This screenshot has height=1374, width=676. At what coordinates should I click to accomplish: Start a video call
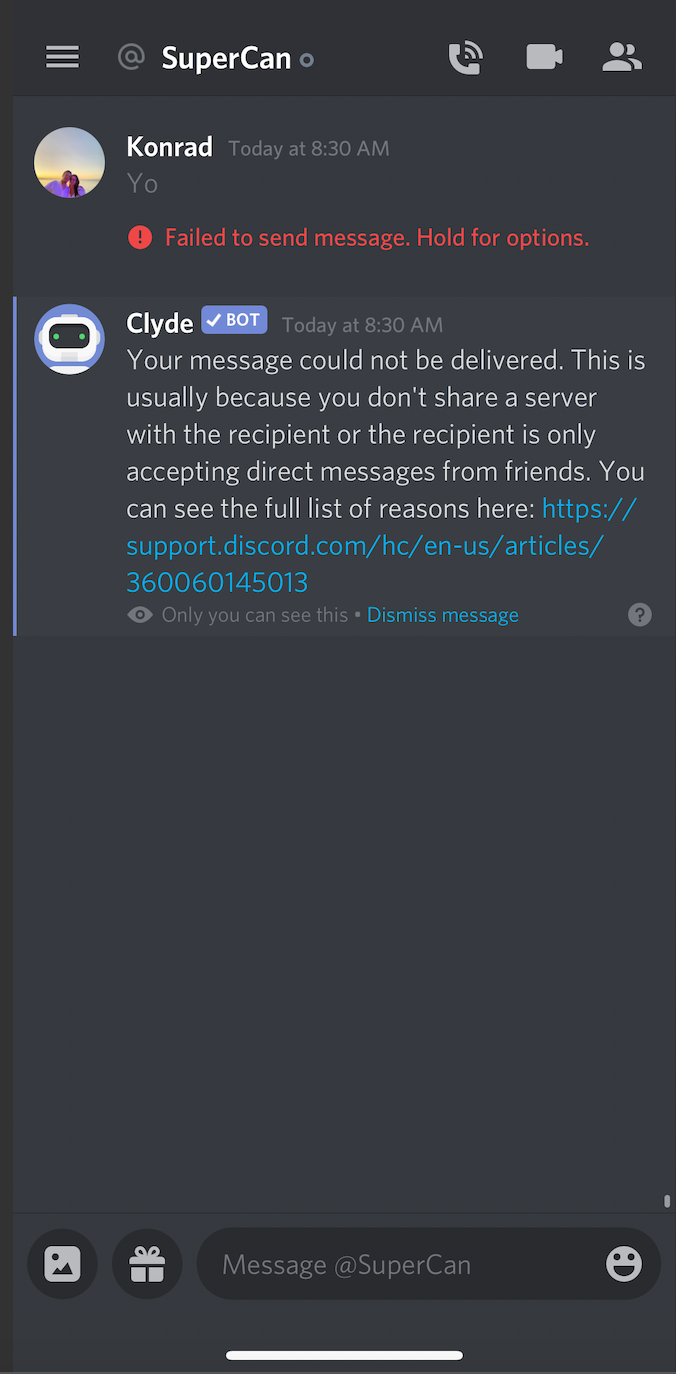(544, 58)
